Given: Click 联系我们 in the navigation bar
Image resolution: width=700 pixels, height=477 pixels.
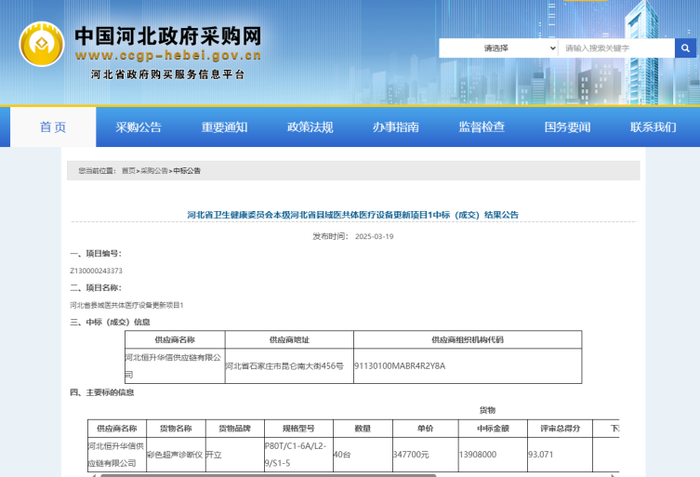Looking at the screenshot, I should pos(654,127).
